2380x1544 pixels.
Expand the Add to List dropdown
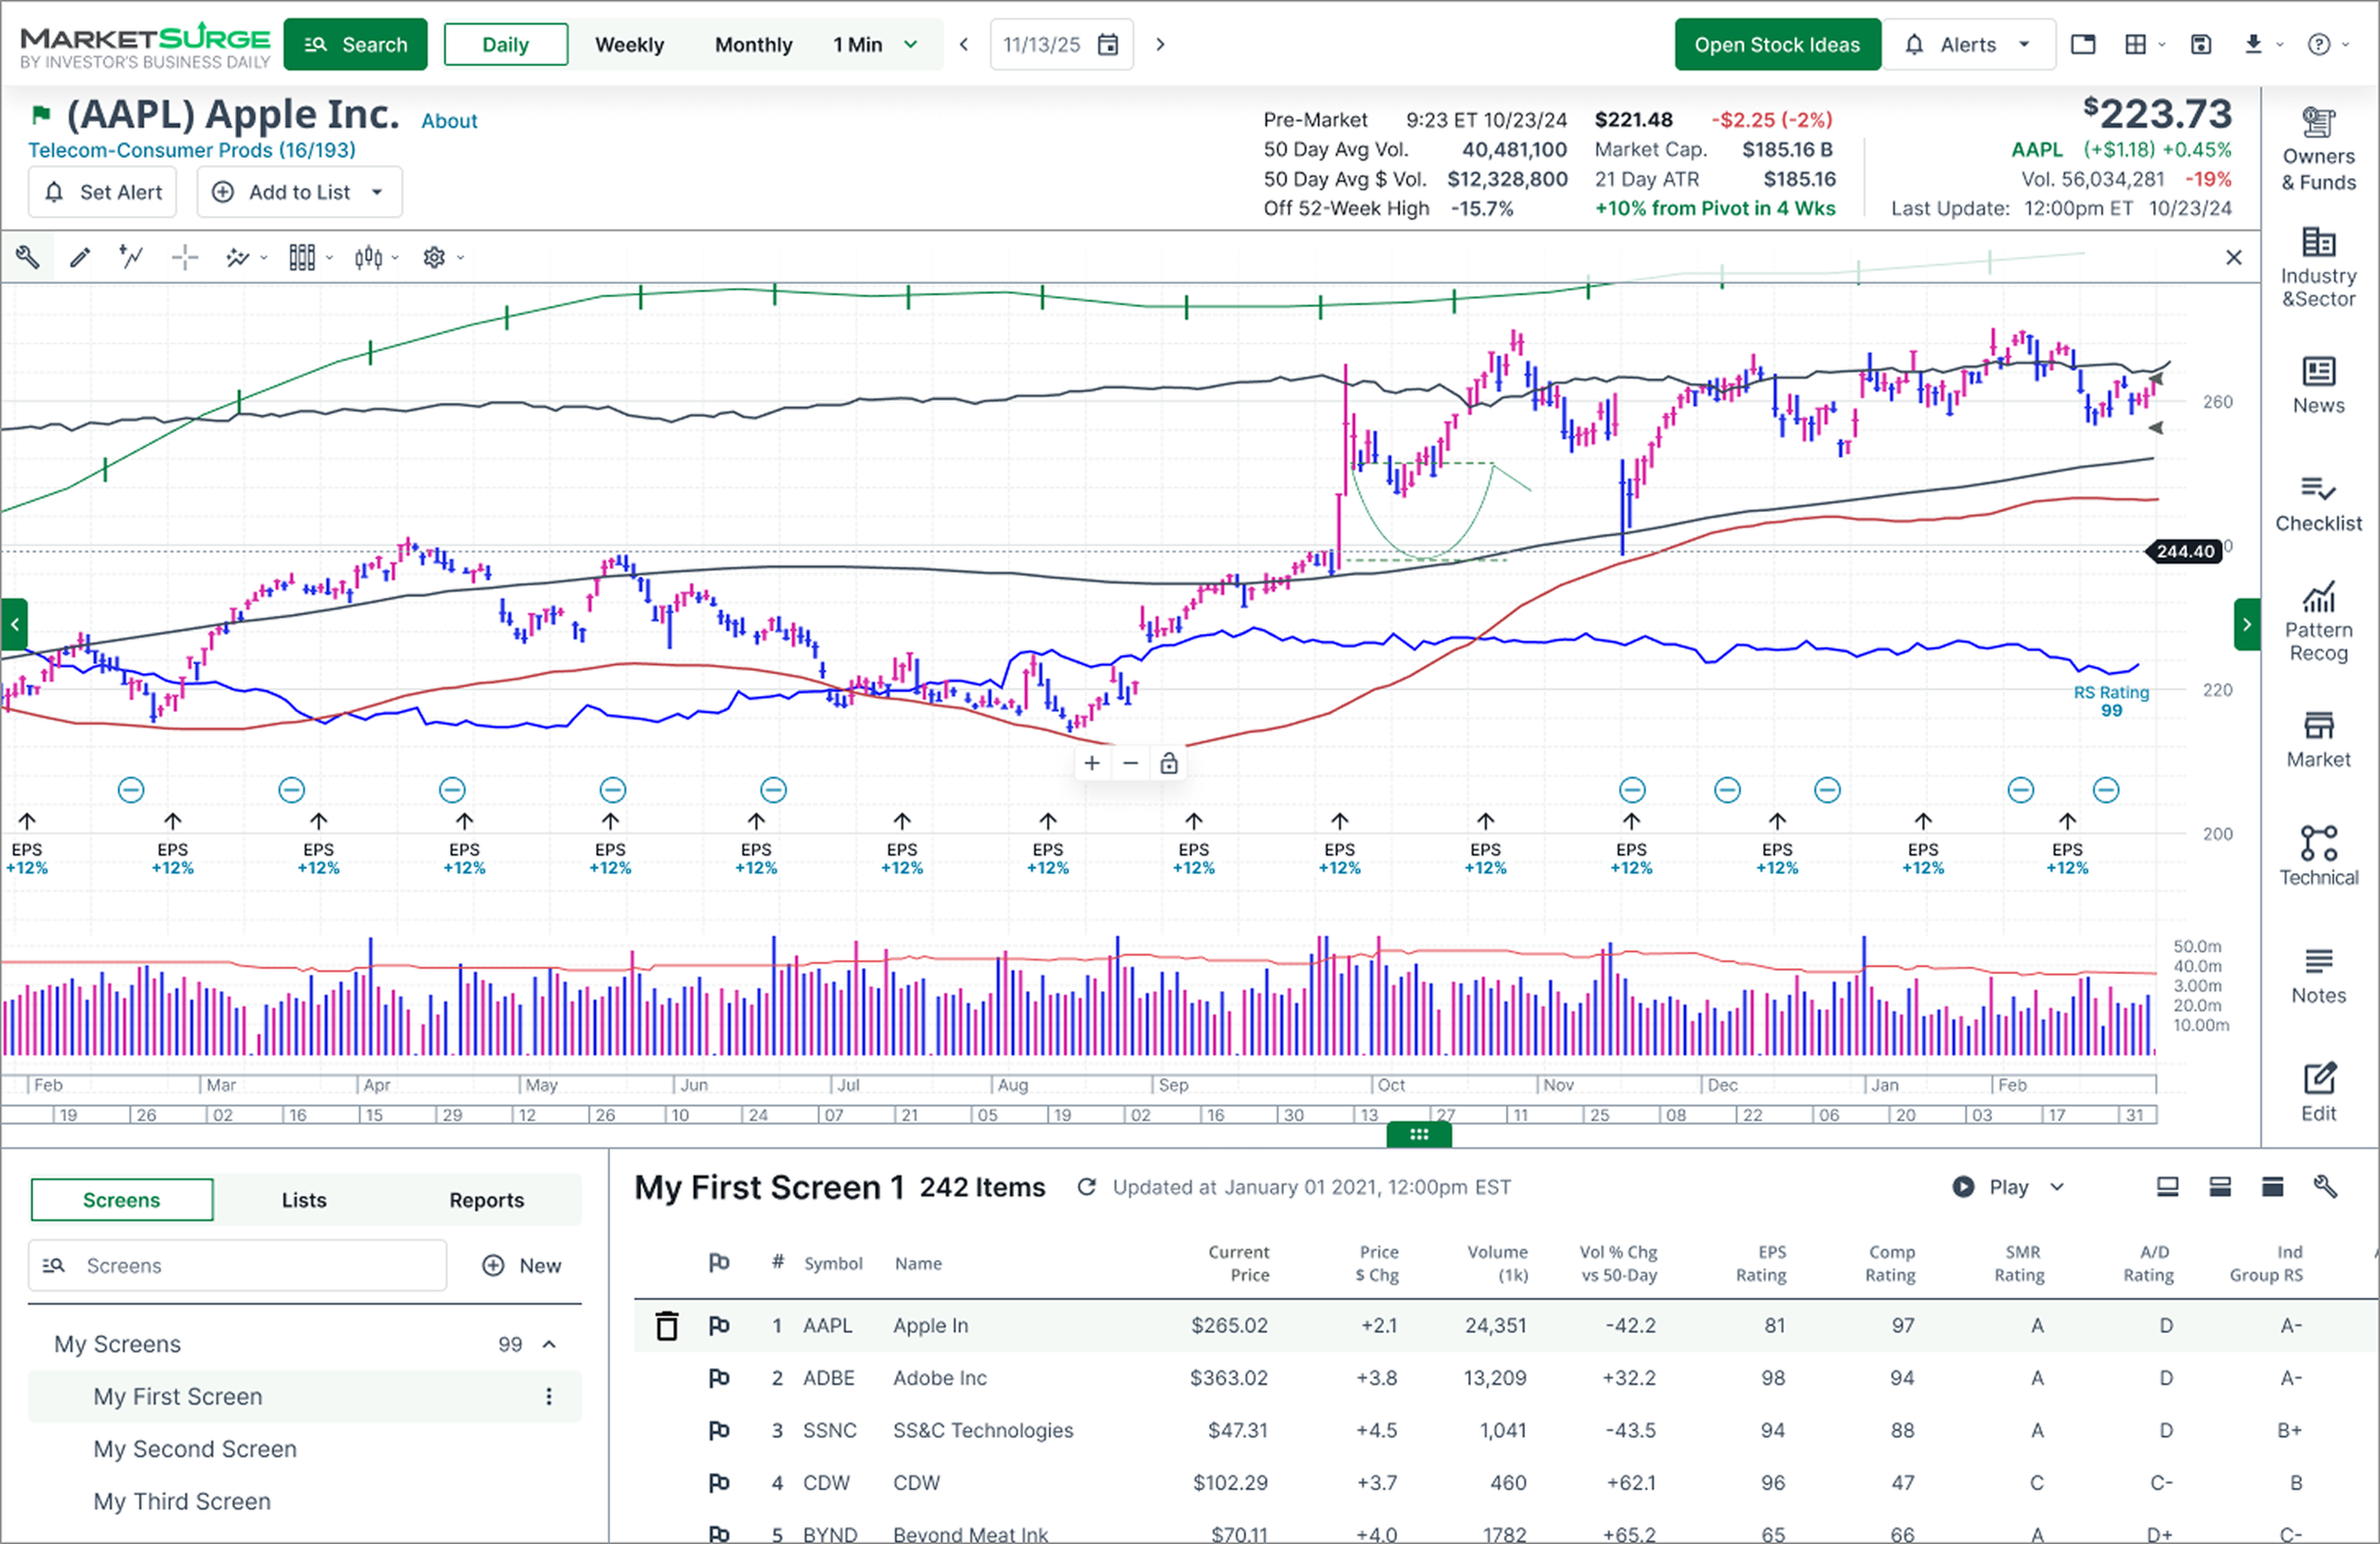[377, 192]
